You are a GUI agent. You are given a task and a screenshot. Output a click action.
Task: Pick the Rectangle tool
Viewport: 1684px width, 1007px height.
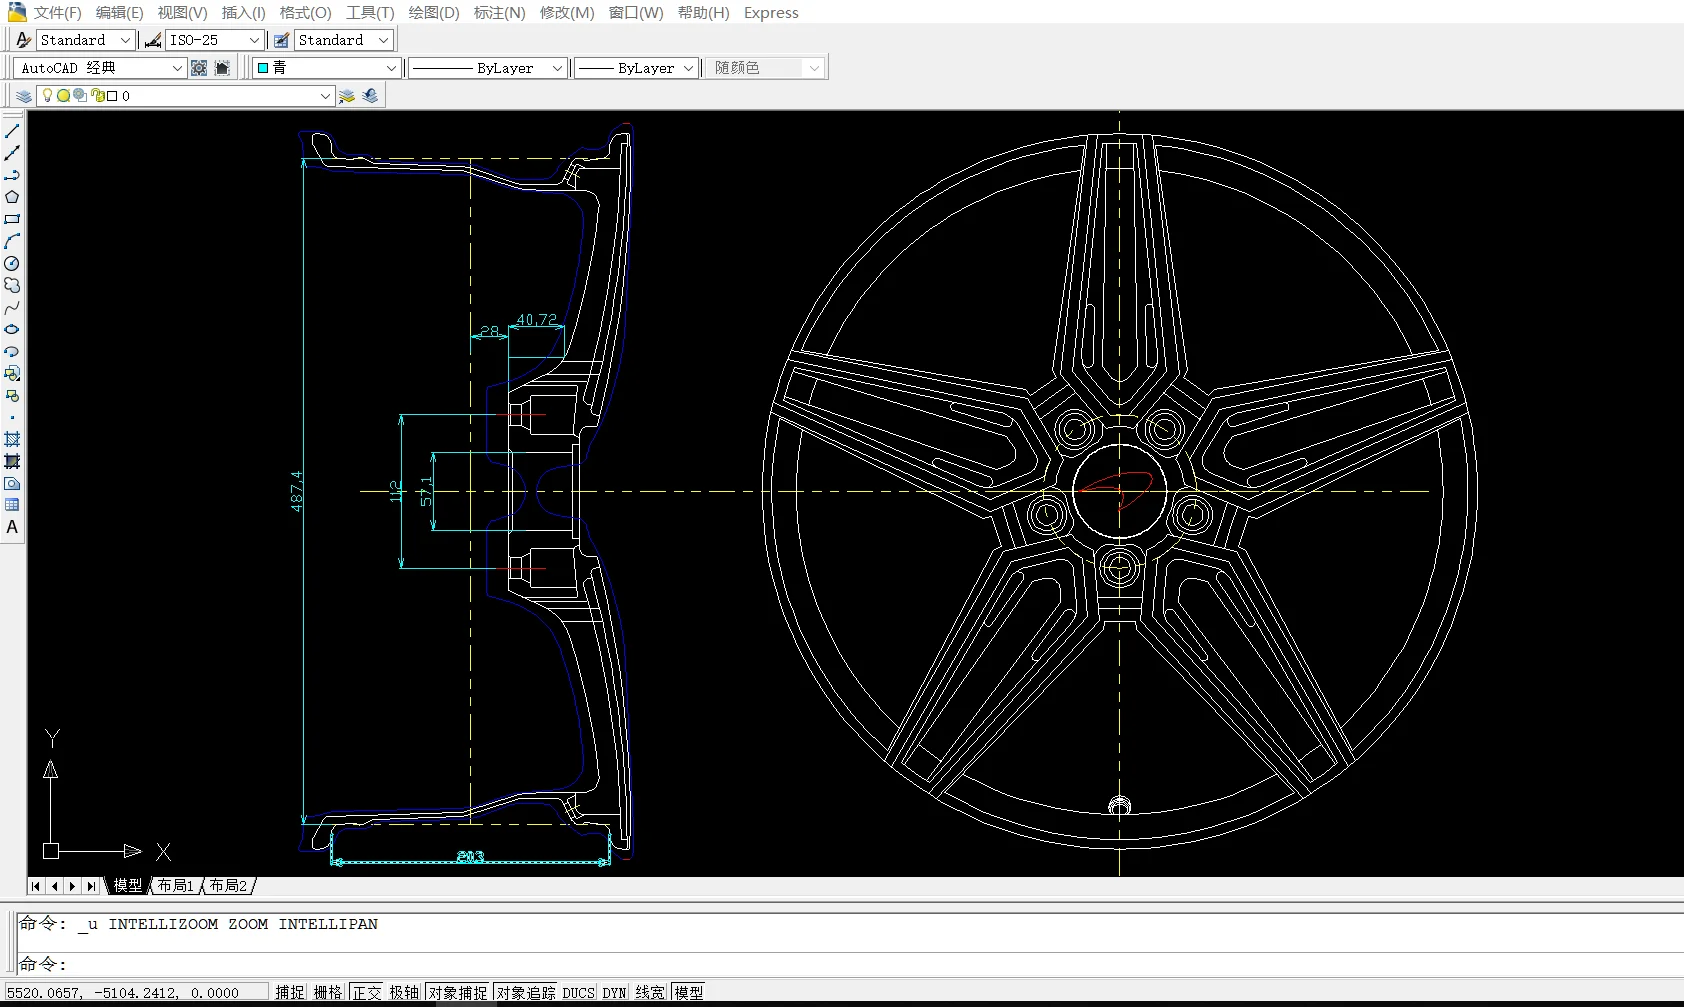click(x=12, y=219)
